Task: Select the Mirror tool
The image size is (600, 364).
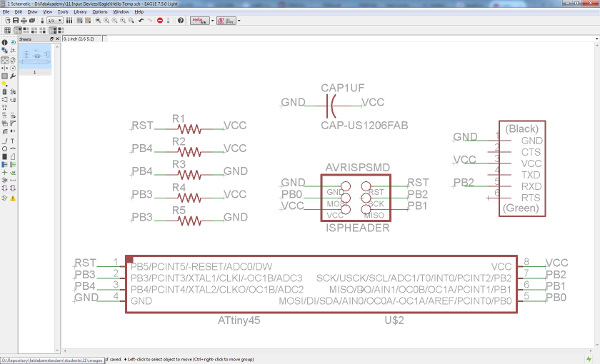Action: [5, 68]
